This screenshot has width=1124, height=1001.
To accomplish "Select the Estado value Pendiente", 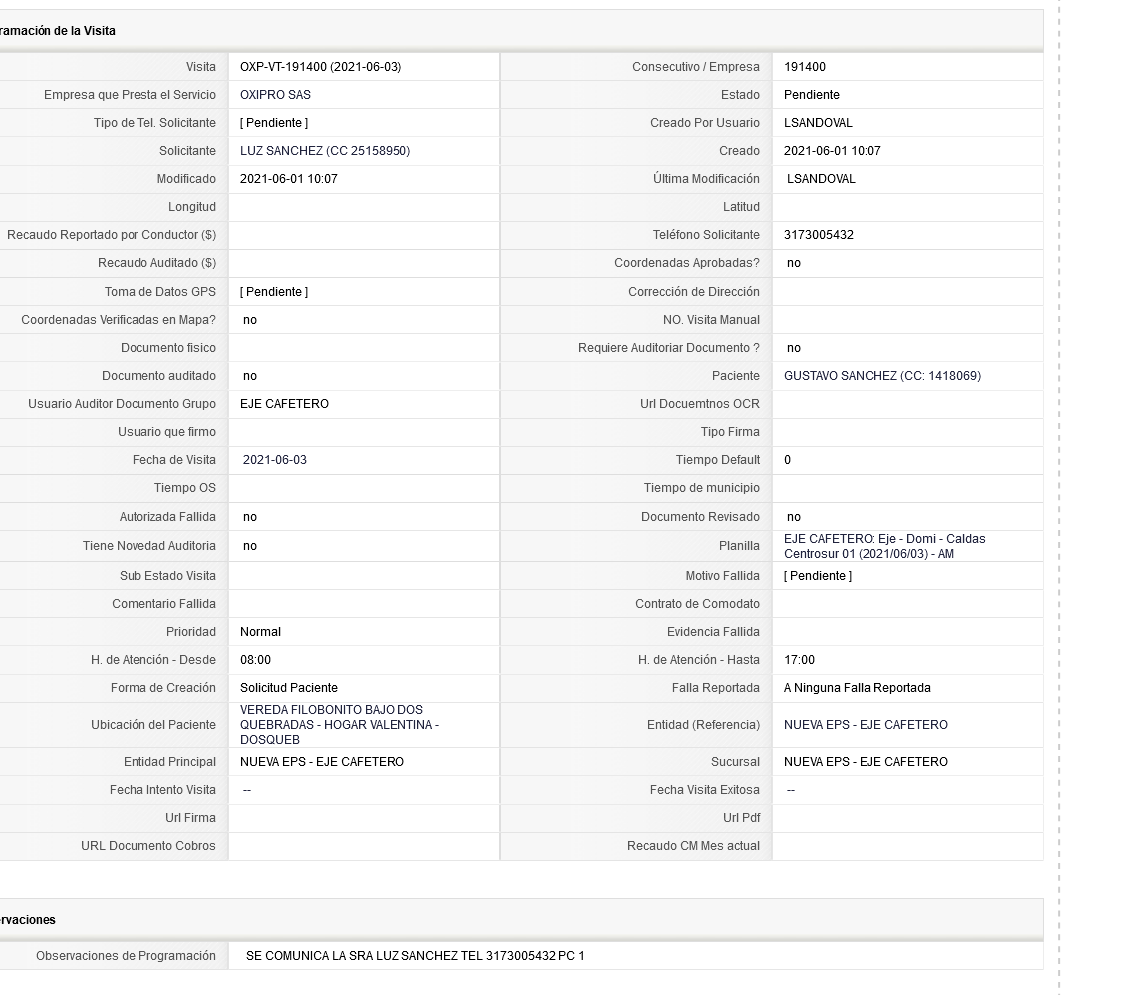I will tap(811, 95).
